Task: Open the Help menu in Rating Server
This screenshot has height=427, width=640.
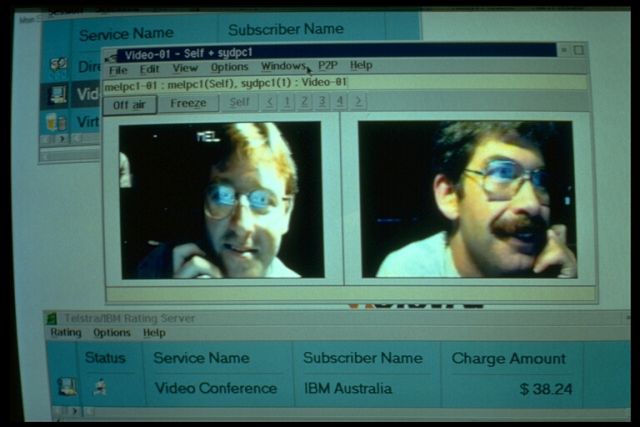Action: coord(154,333)
